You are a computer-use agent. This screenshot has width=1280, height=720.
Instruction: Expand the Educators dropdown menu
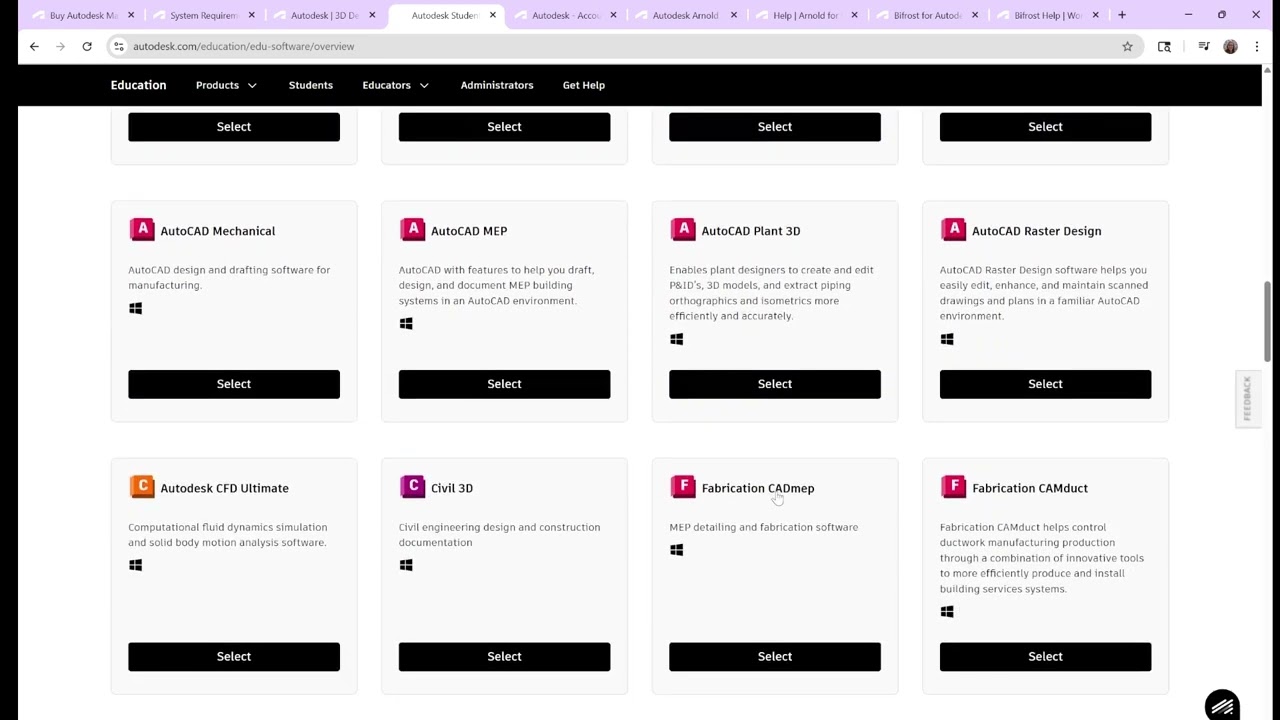[395, 85]
